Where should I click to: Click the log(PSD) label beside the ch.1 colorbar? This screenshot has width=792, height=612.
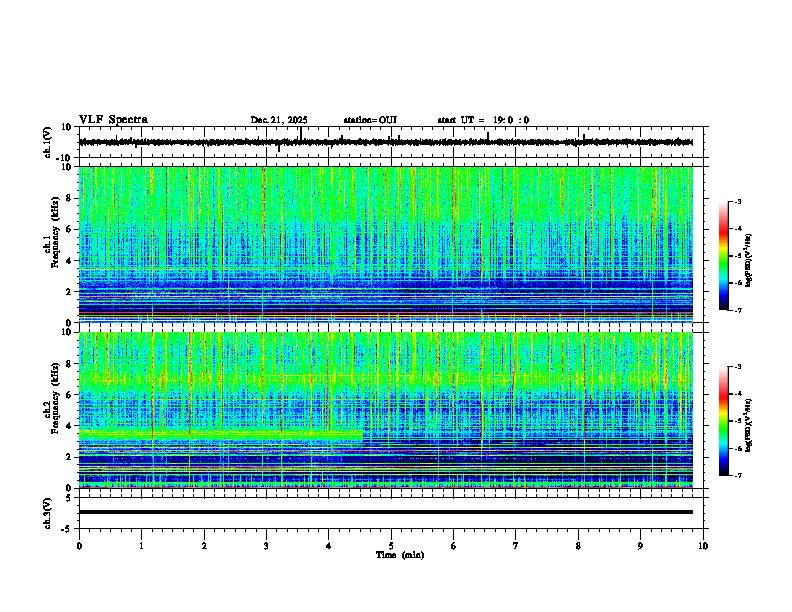click(x=749, y=261)
